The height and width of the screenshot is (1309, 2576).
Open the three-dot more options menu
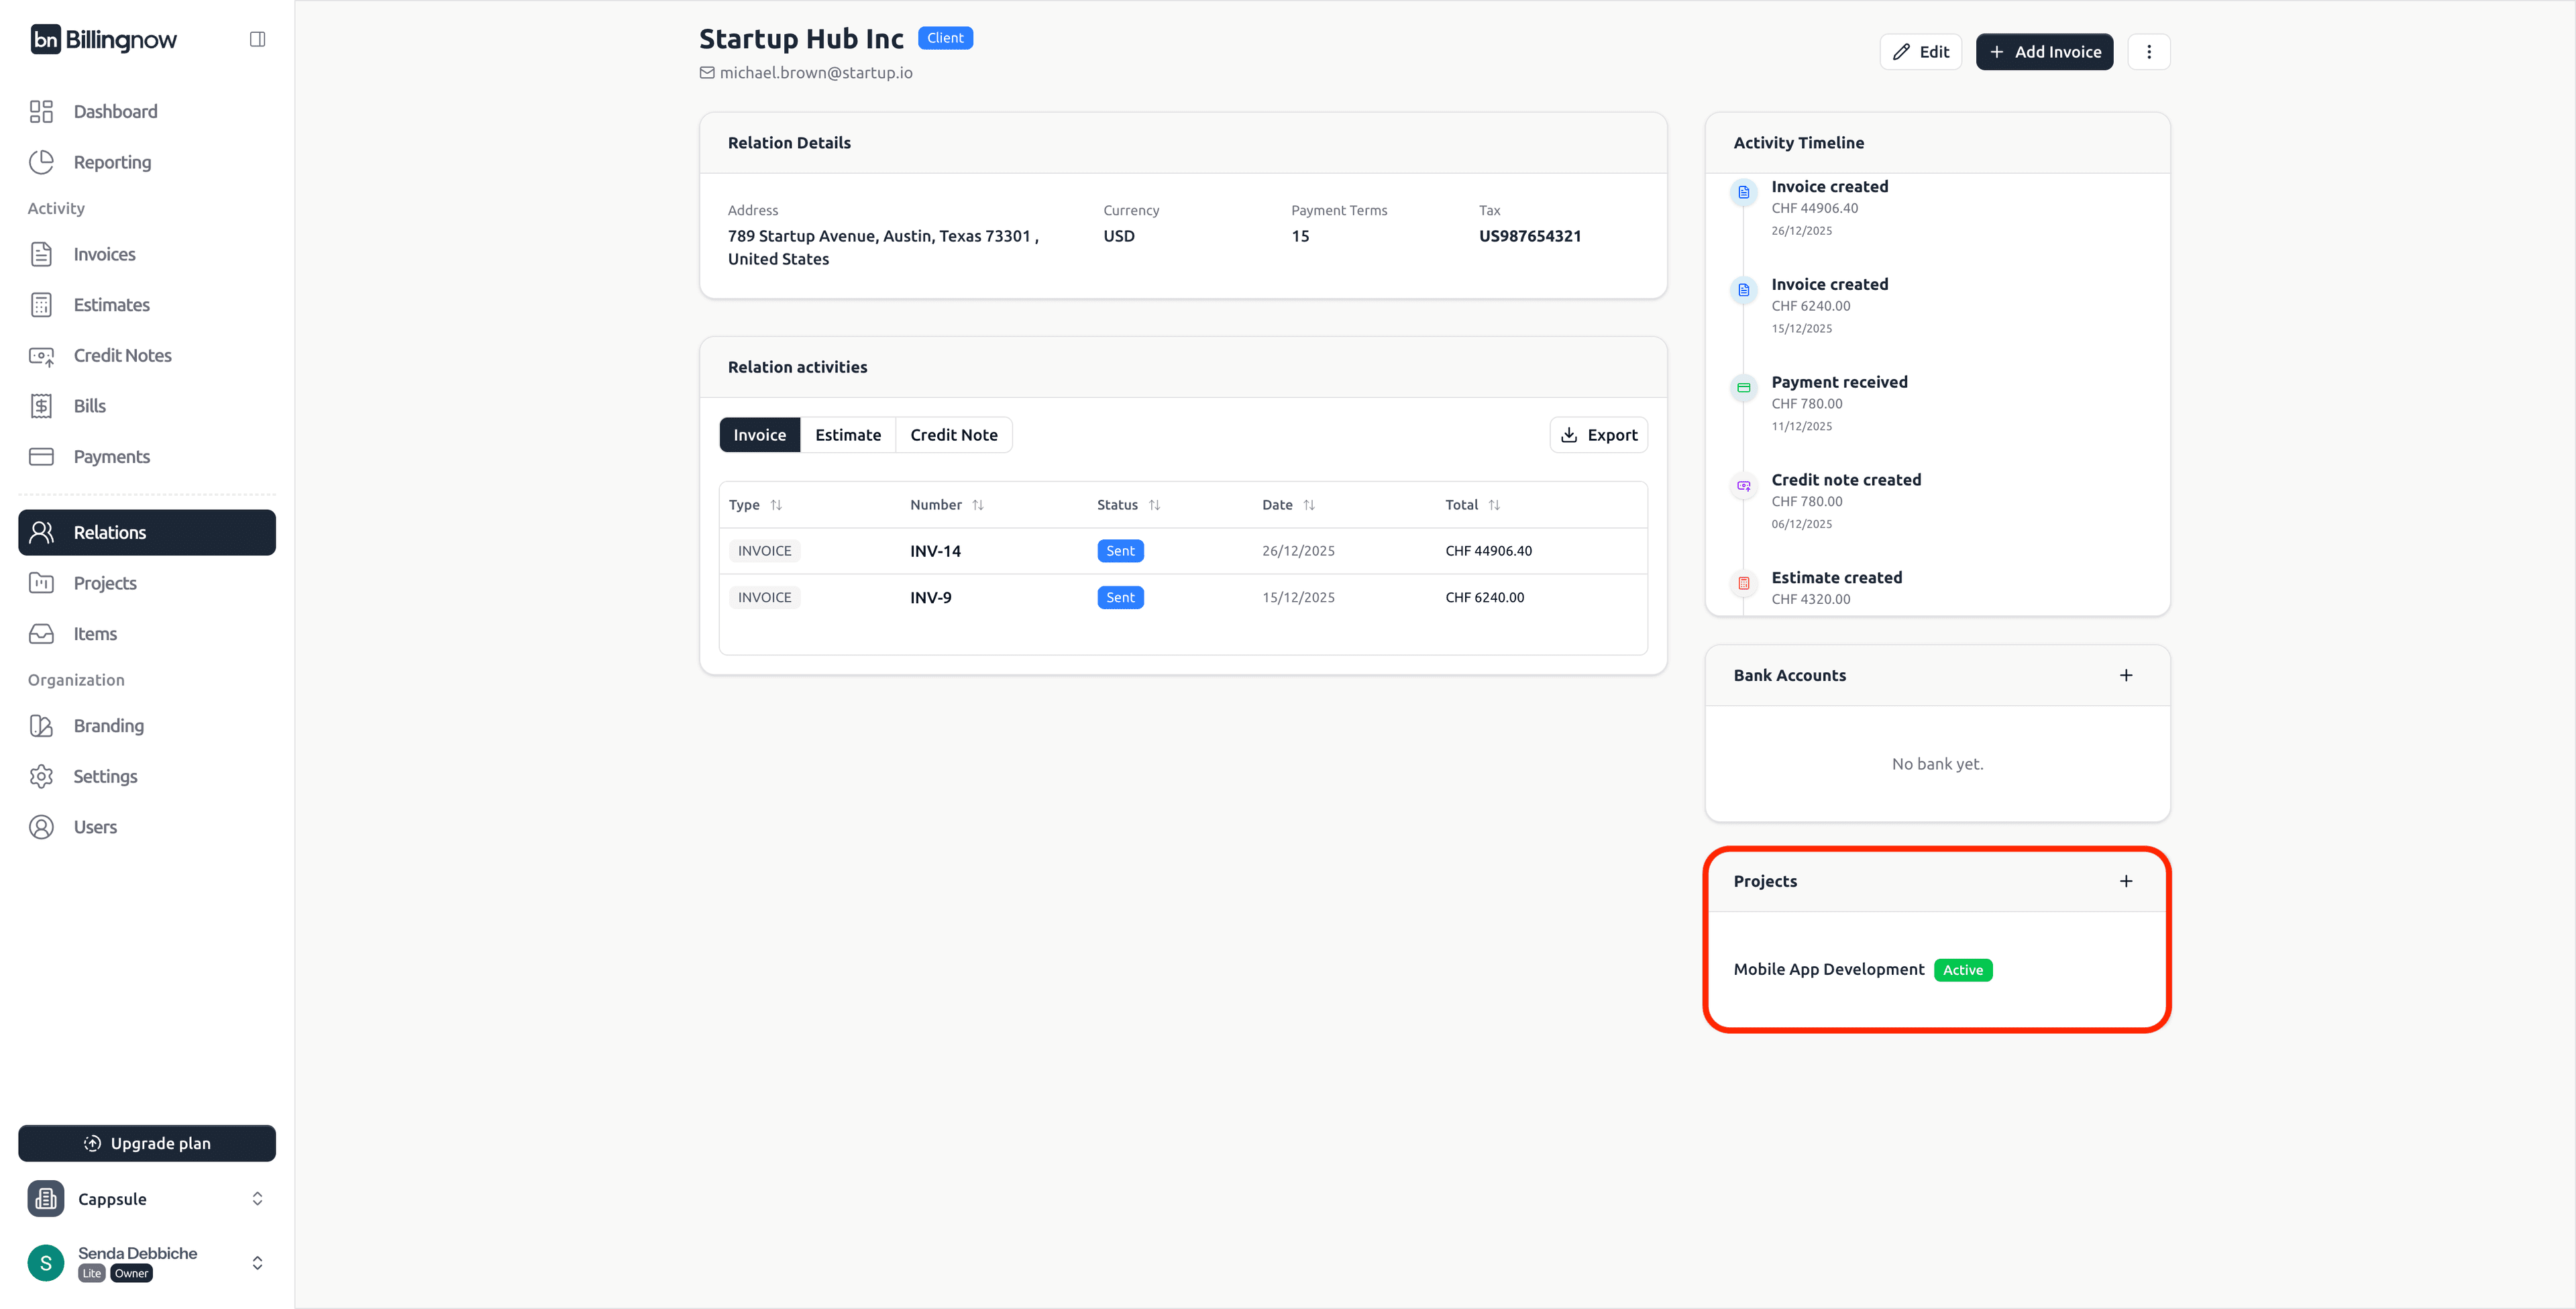coord(2149,52)
